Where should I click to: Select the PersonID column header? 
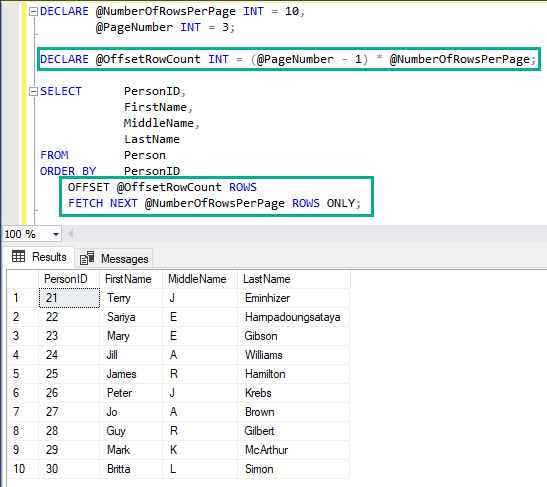[x=69, y=279]
